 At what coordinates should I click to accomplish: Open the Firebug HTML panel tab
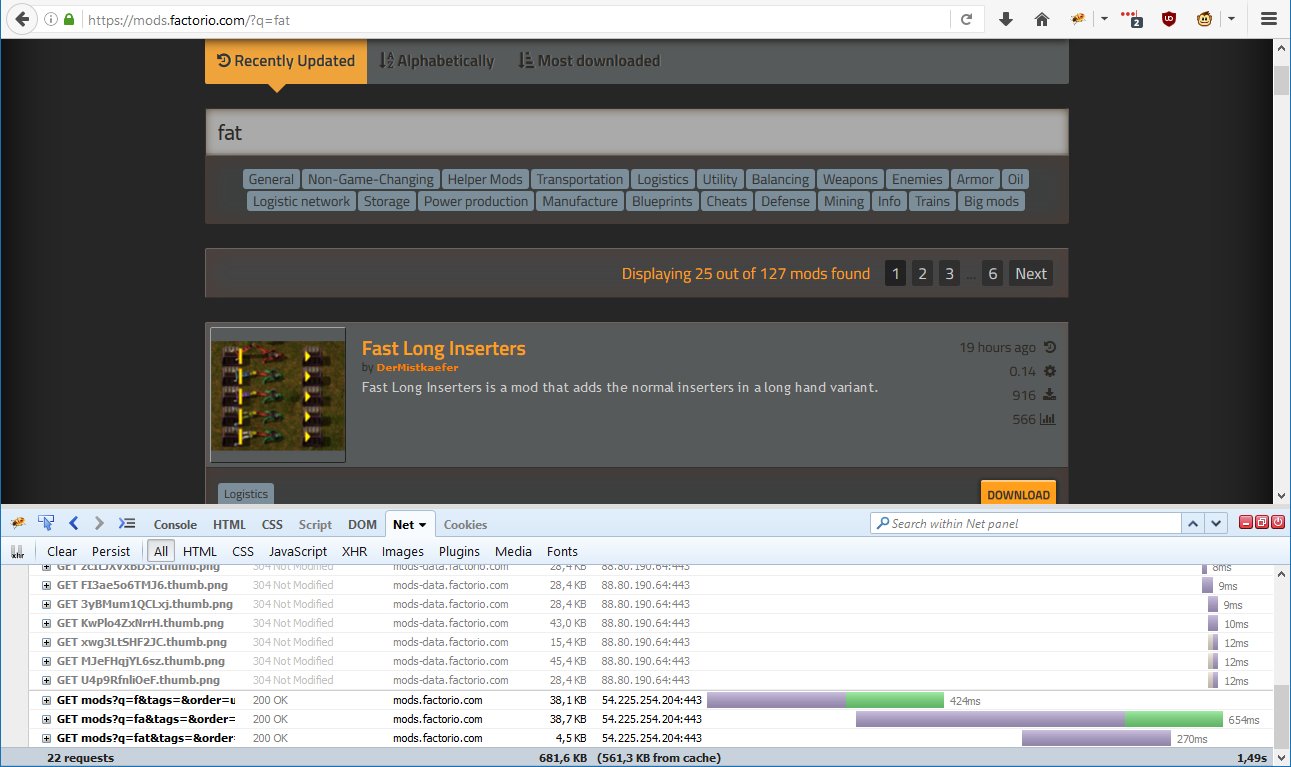(229, 524)
